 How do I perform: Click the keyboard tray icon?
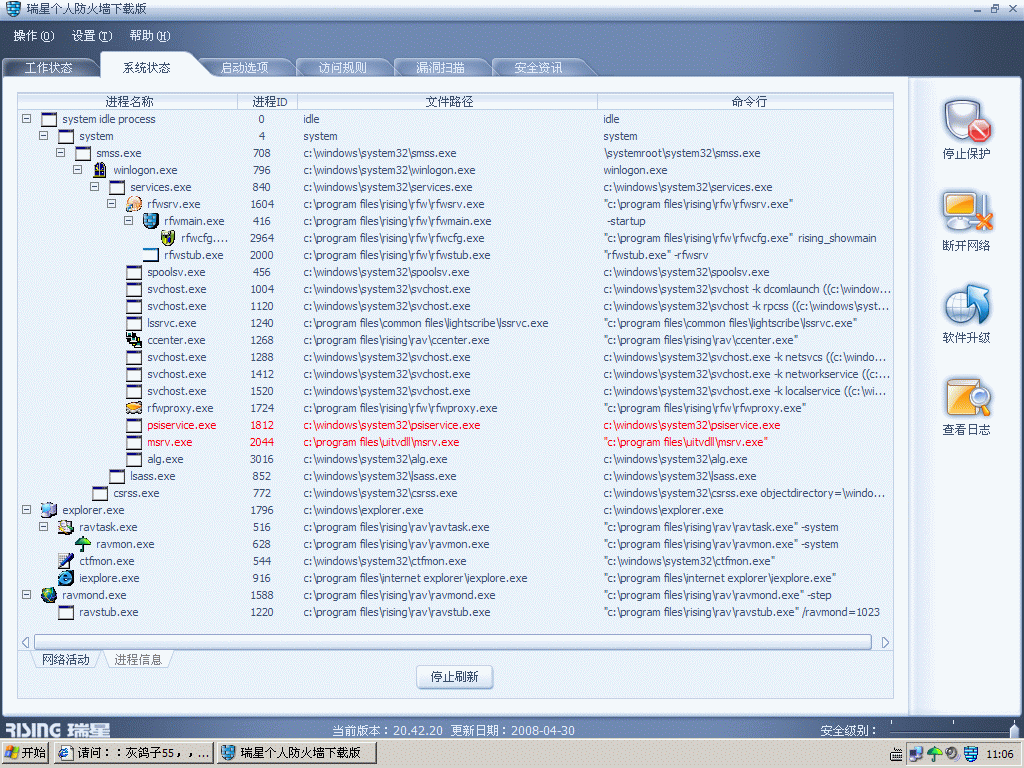pos(897,754)
